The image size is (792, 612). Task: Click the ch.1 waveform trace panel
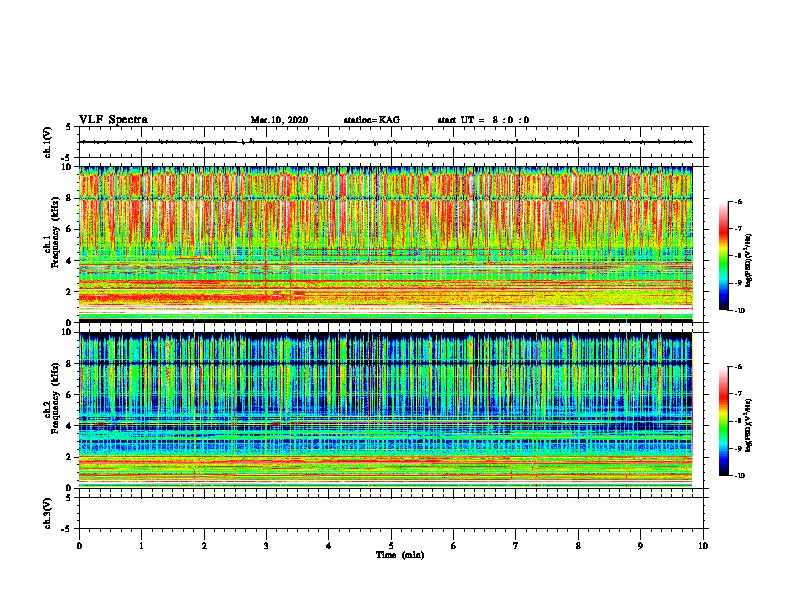391,142
